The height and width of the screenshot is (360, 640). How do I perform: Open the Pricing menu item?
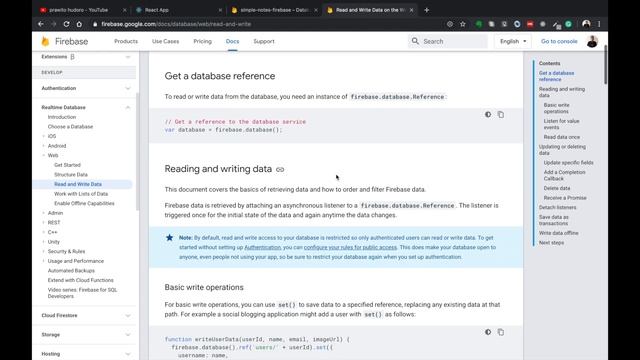click(x=202, y=41)
